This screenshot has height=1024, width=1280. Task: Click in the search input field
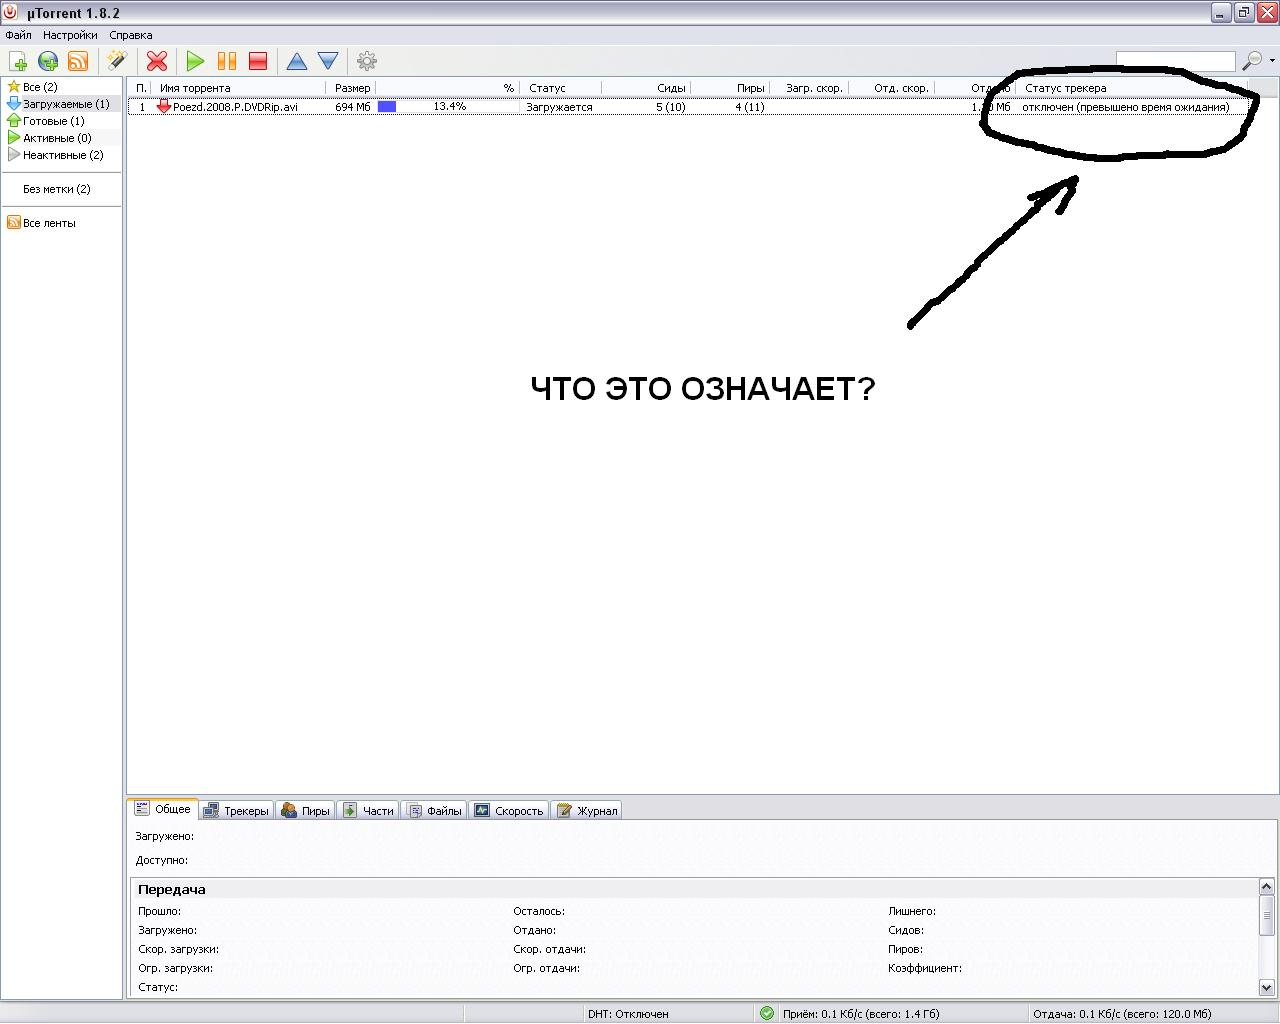pos(1175,62)
